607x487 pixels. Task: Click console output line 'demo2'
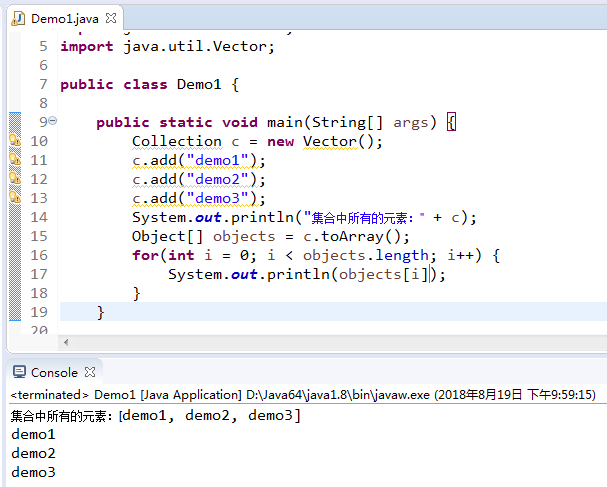[33, 453]
